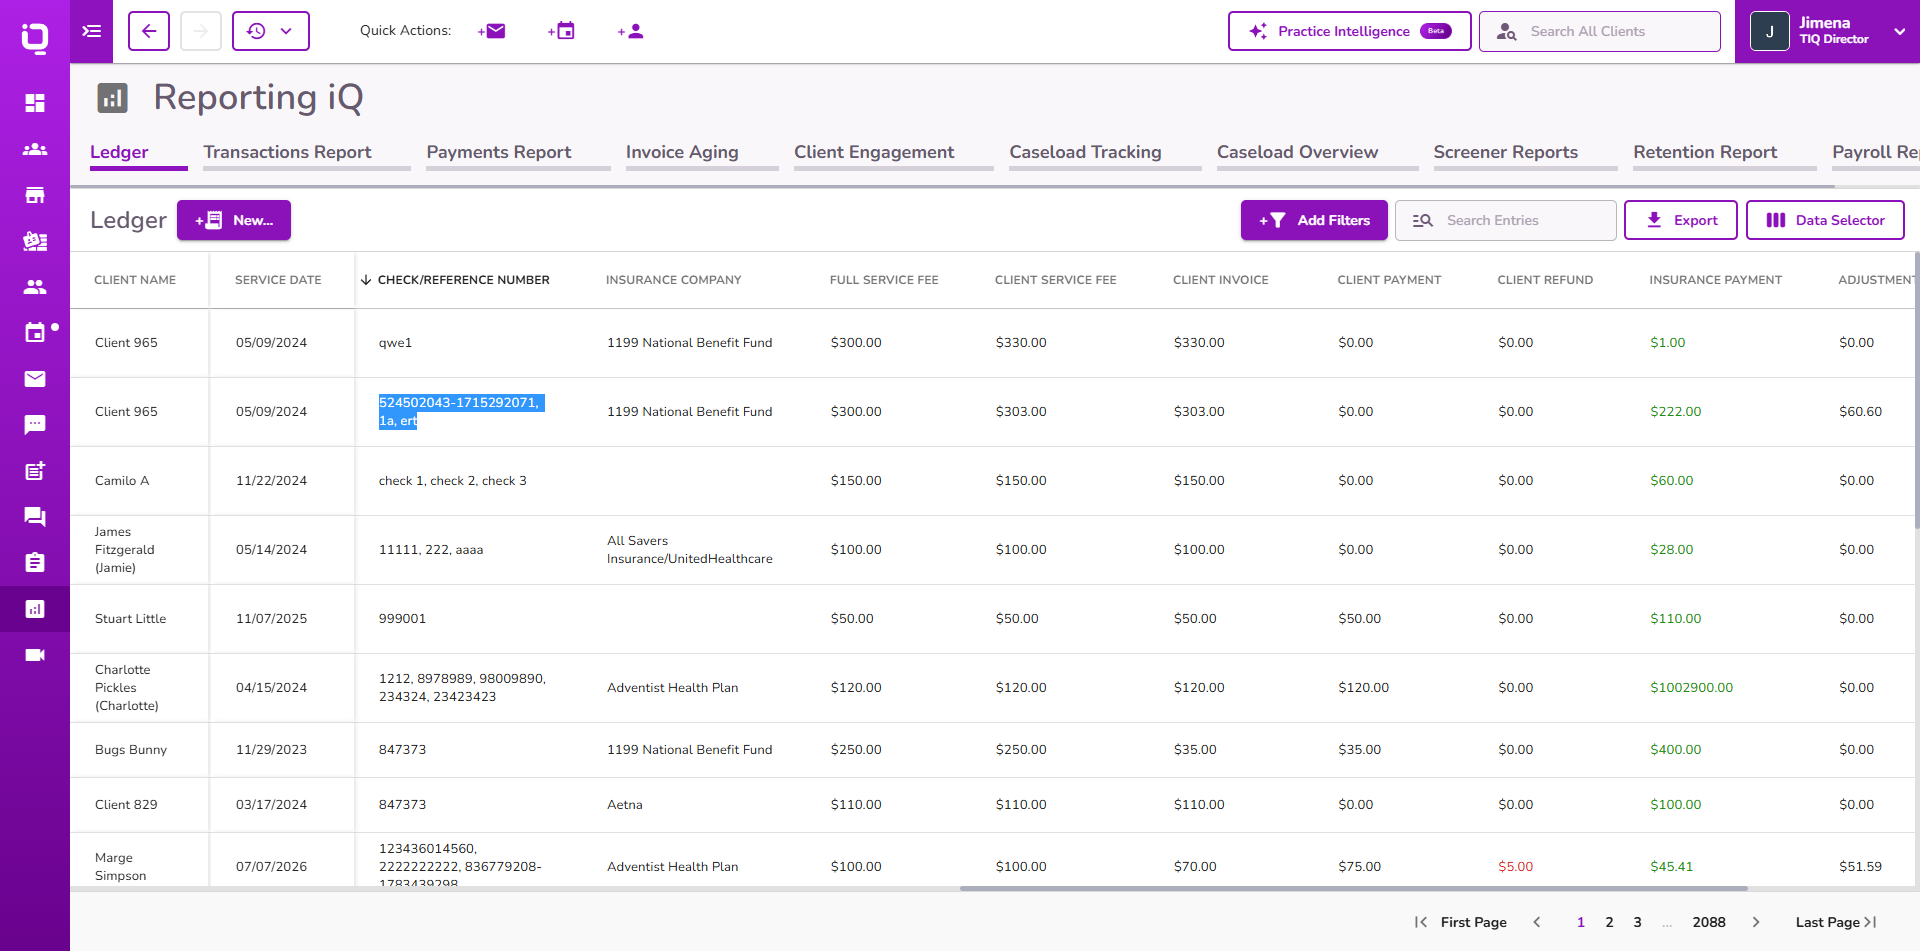Viewport: 1920px width, 952px height.
Task: Click the Search Entries input field
Action: click(1506, 220)
